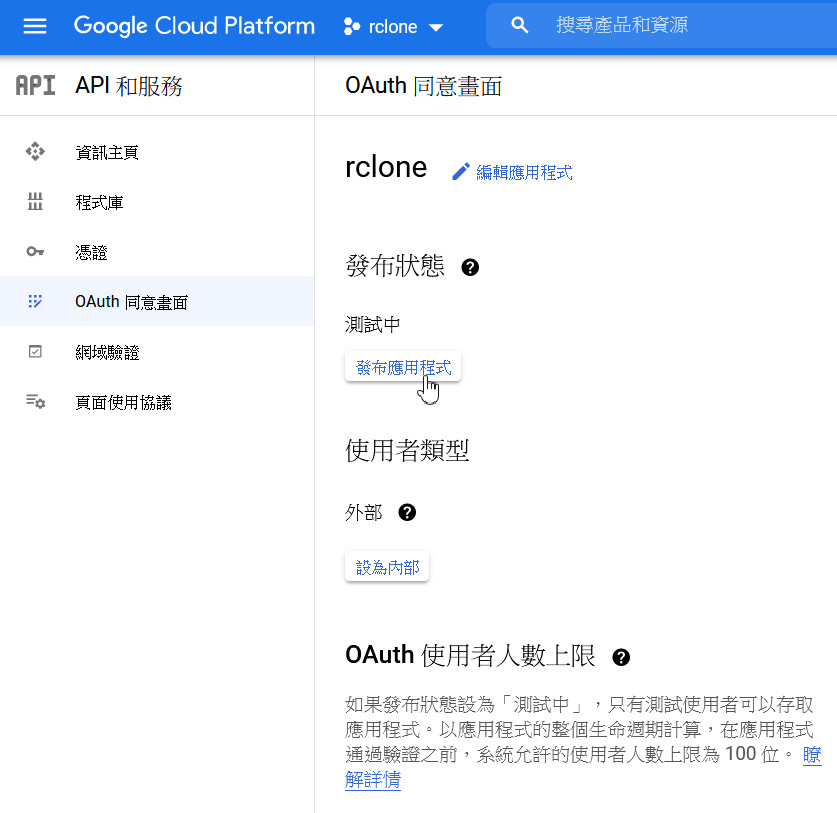837x813 pixels.
Task: Click the 發布狀態 section heading
Action: click(395, 266)
